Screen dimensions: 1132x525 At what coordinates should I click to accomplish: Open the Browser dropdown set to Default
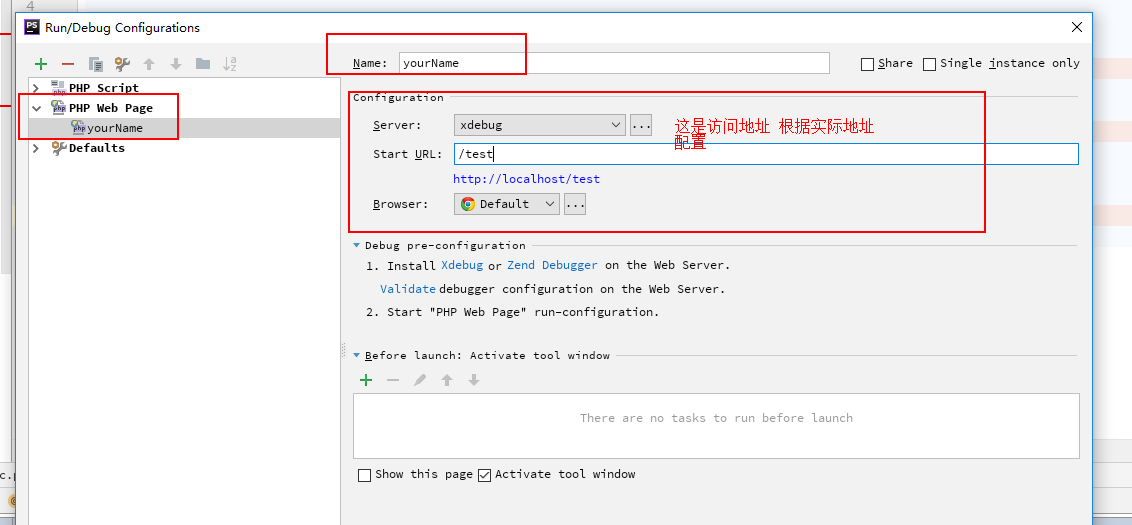[x=507, y=204]
